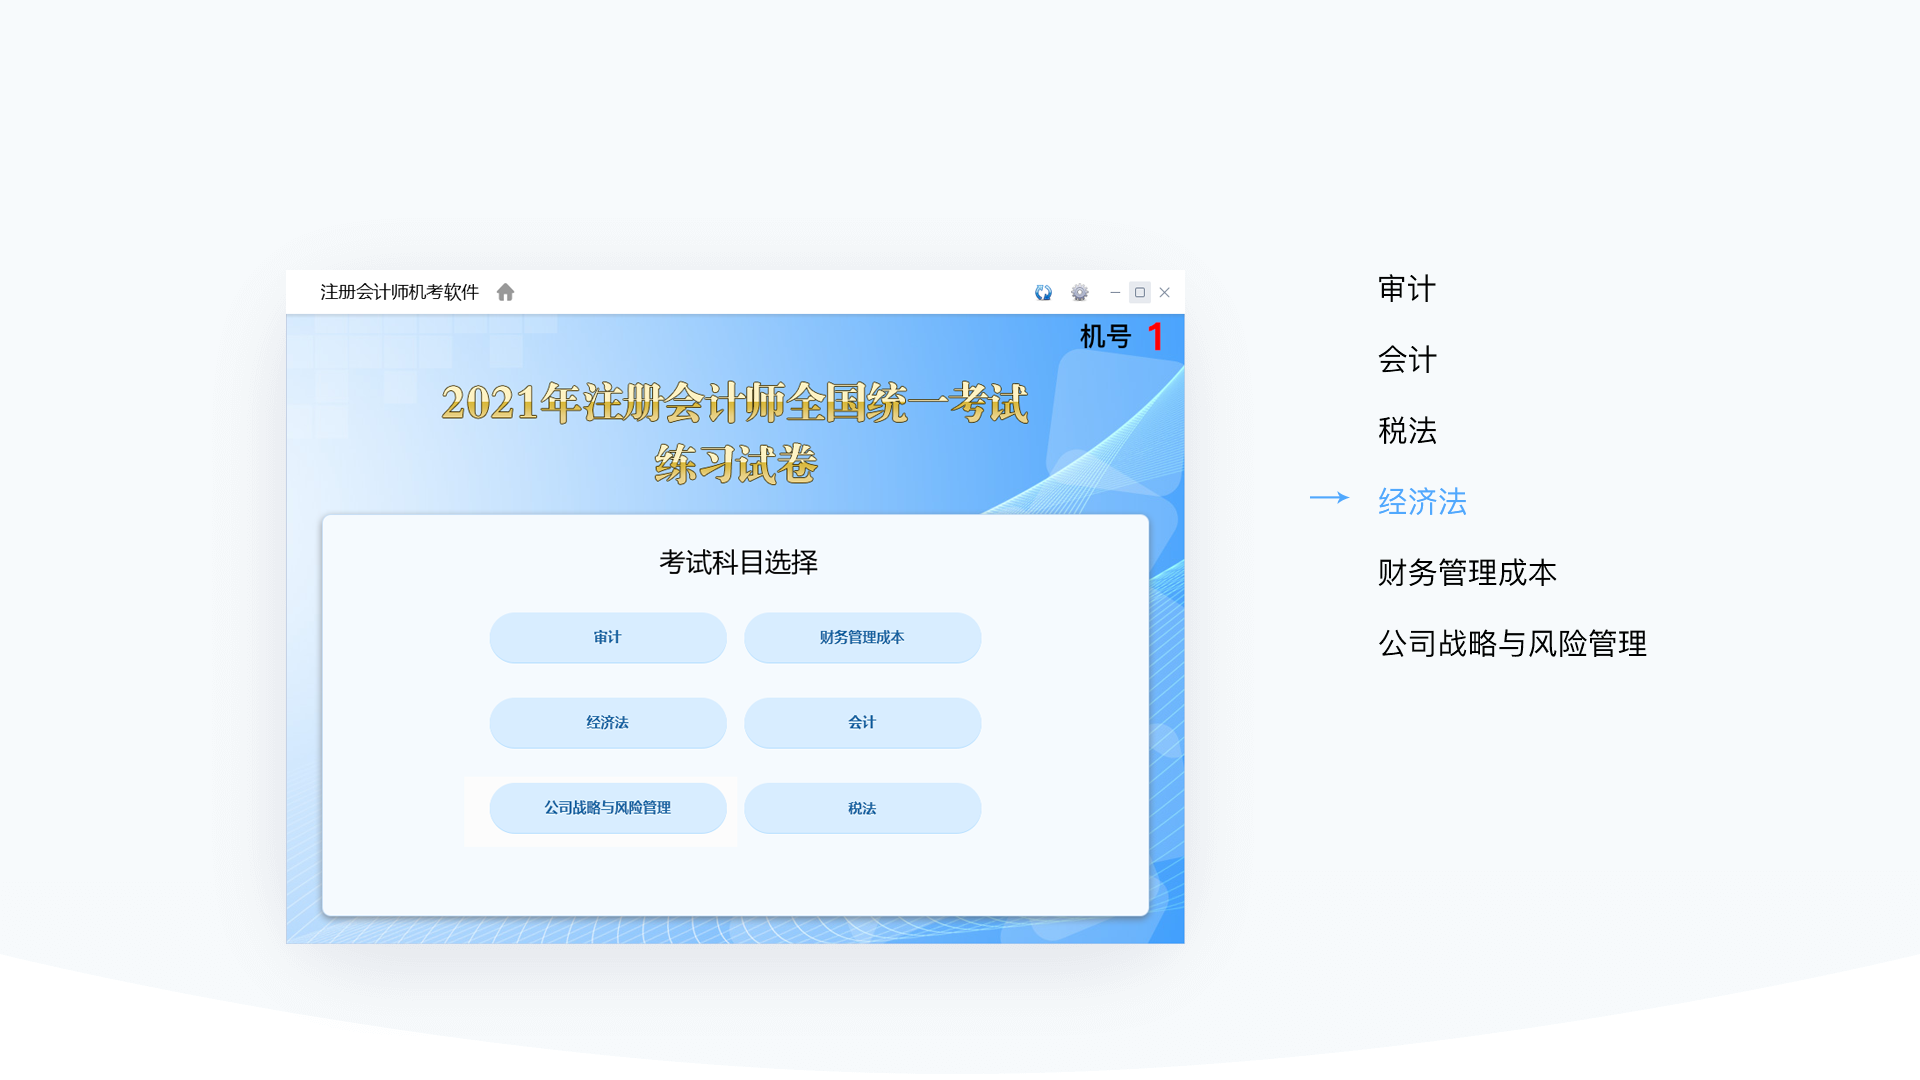This screenshot has height=1080, width=1920.
Task: Click the 机号 label
Action: click(x=1105, y=337)
